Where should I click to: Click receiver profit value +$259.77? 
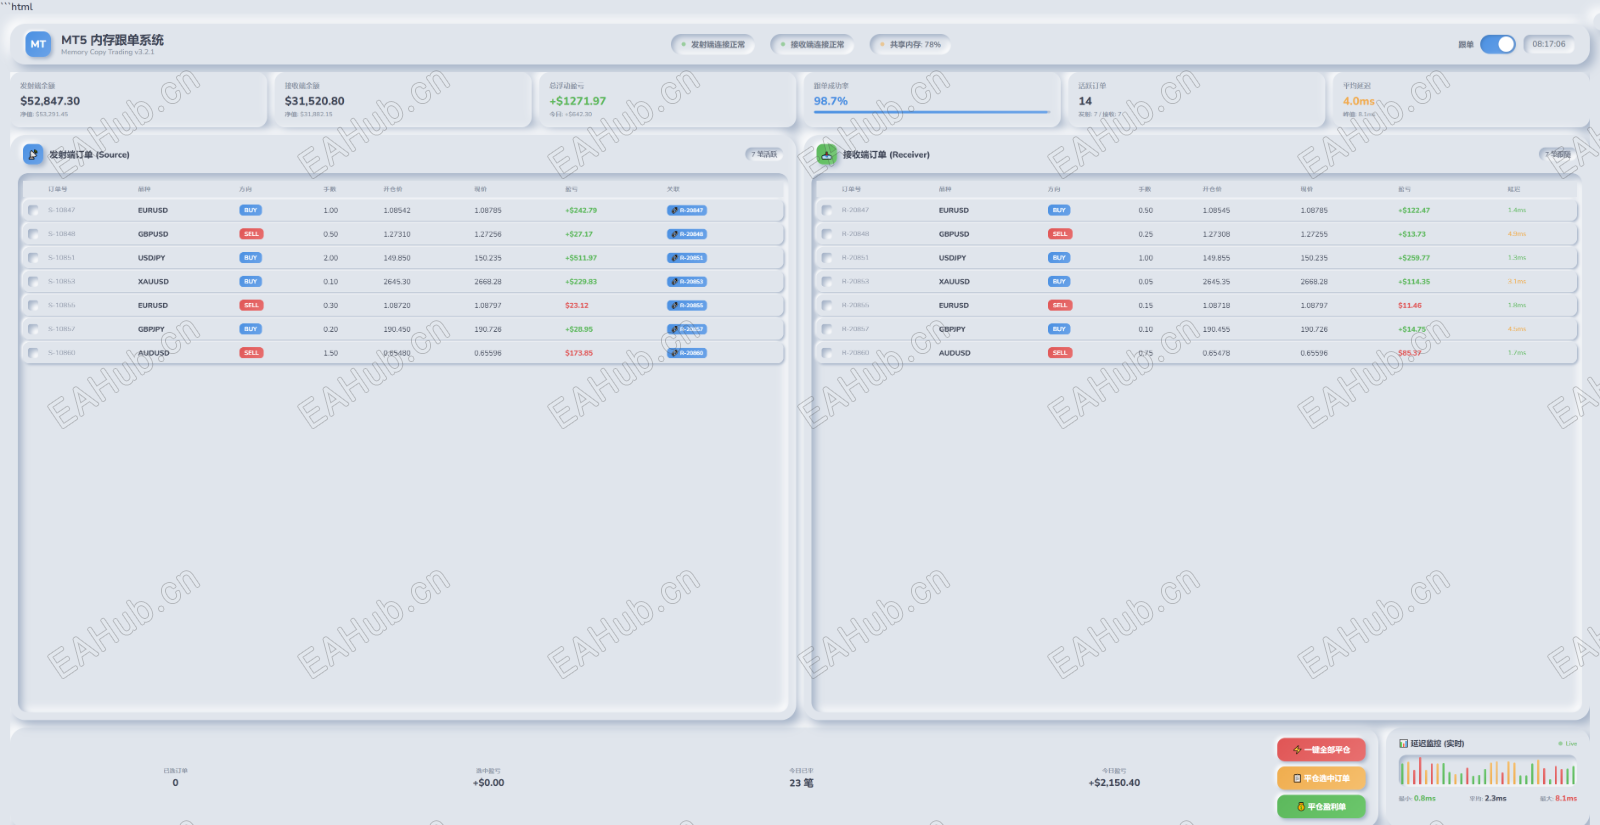tap(1414, 258)
